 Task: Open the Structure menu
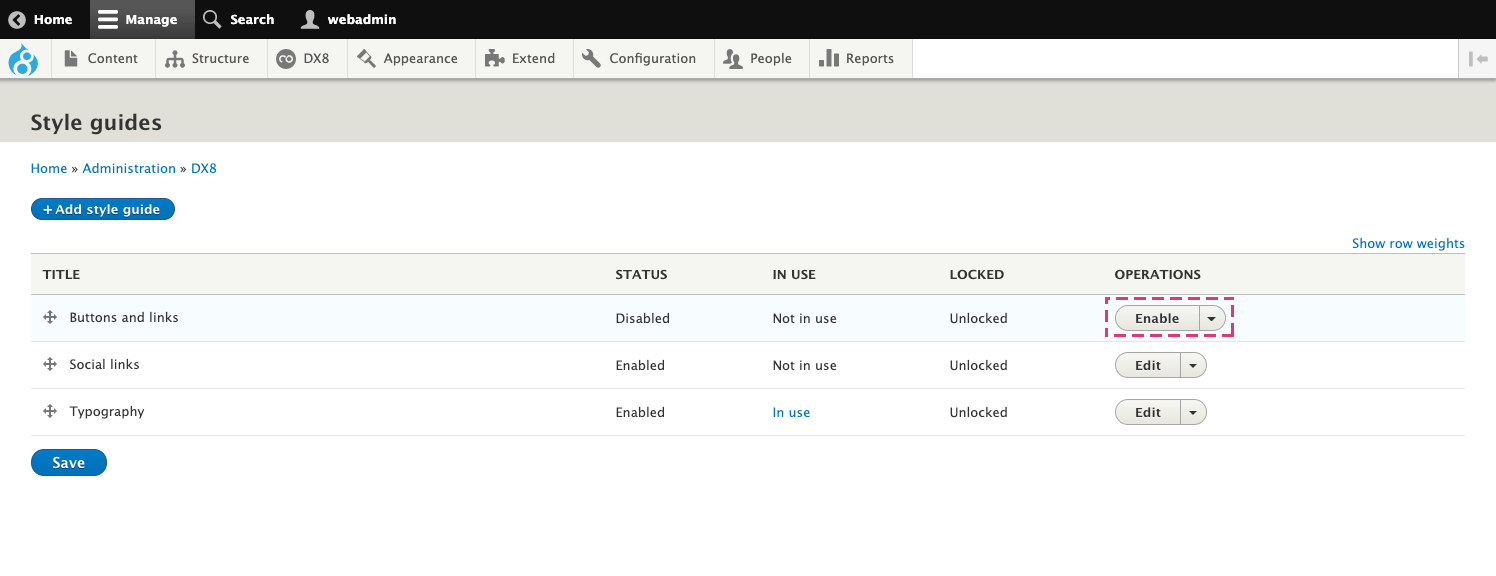point(208,59)
